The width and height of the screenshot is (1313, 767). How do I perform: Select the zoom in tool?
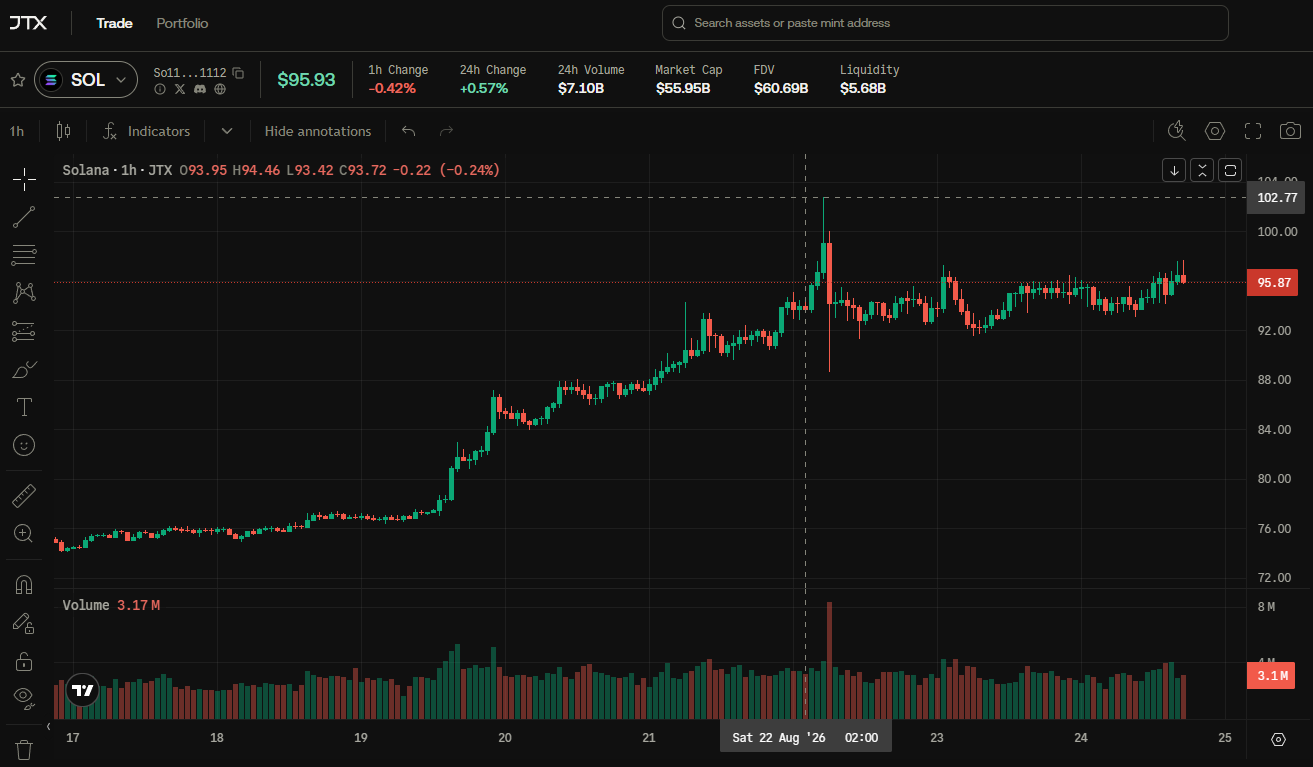(x=24, y=534)
